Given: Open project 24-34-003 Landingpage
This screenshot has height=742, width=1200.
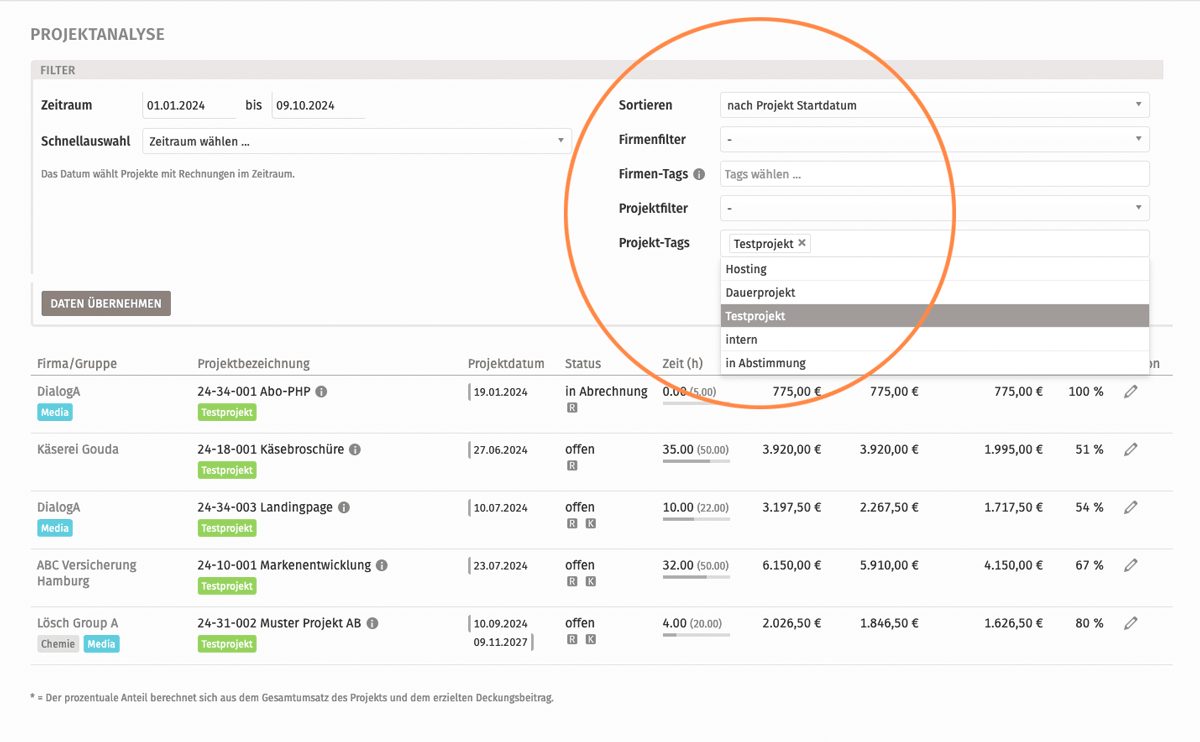Looking at the screenshot, I should click(x=265, y=508).
